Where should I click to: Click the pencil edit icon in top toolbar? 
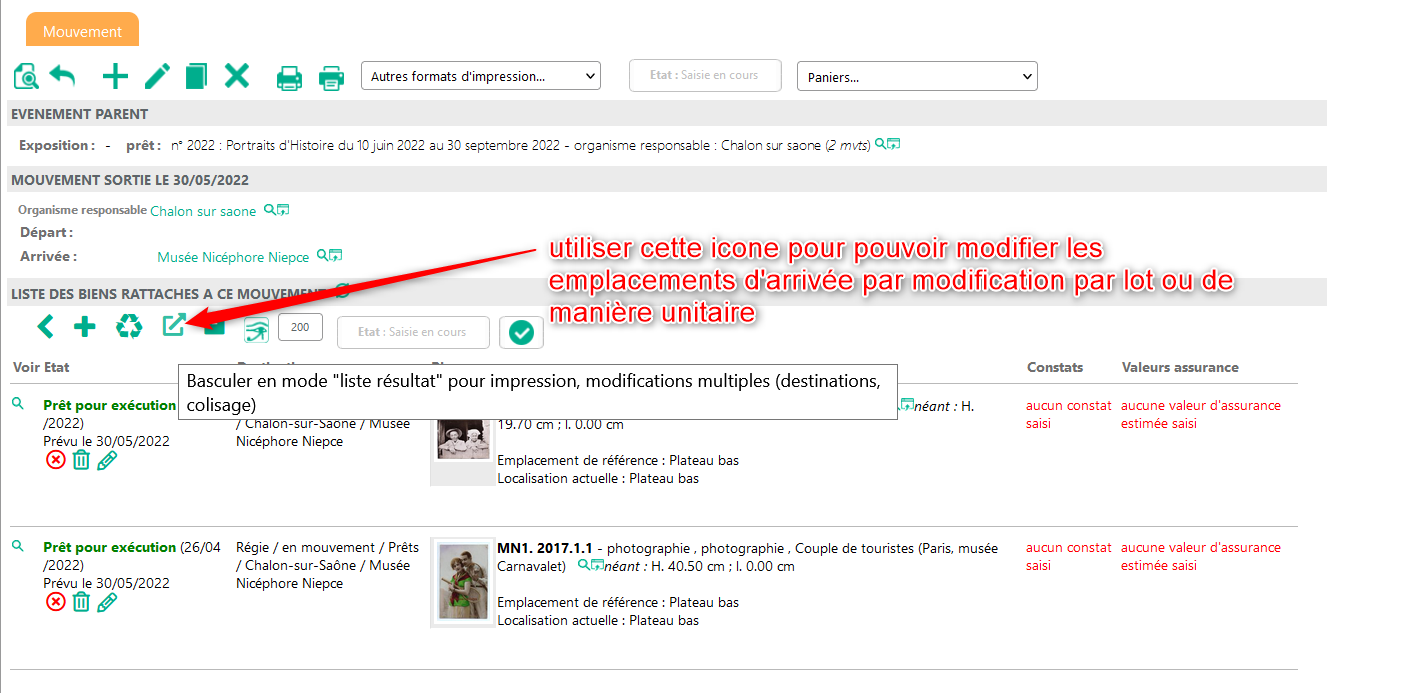click(157, 77)
